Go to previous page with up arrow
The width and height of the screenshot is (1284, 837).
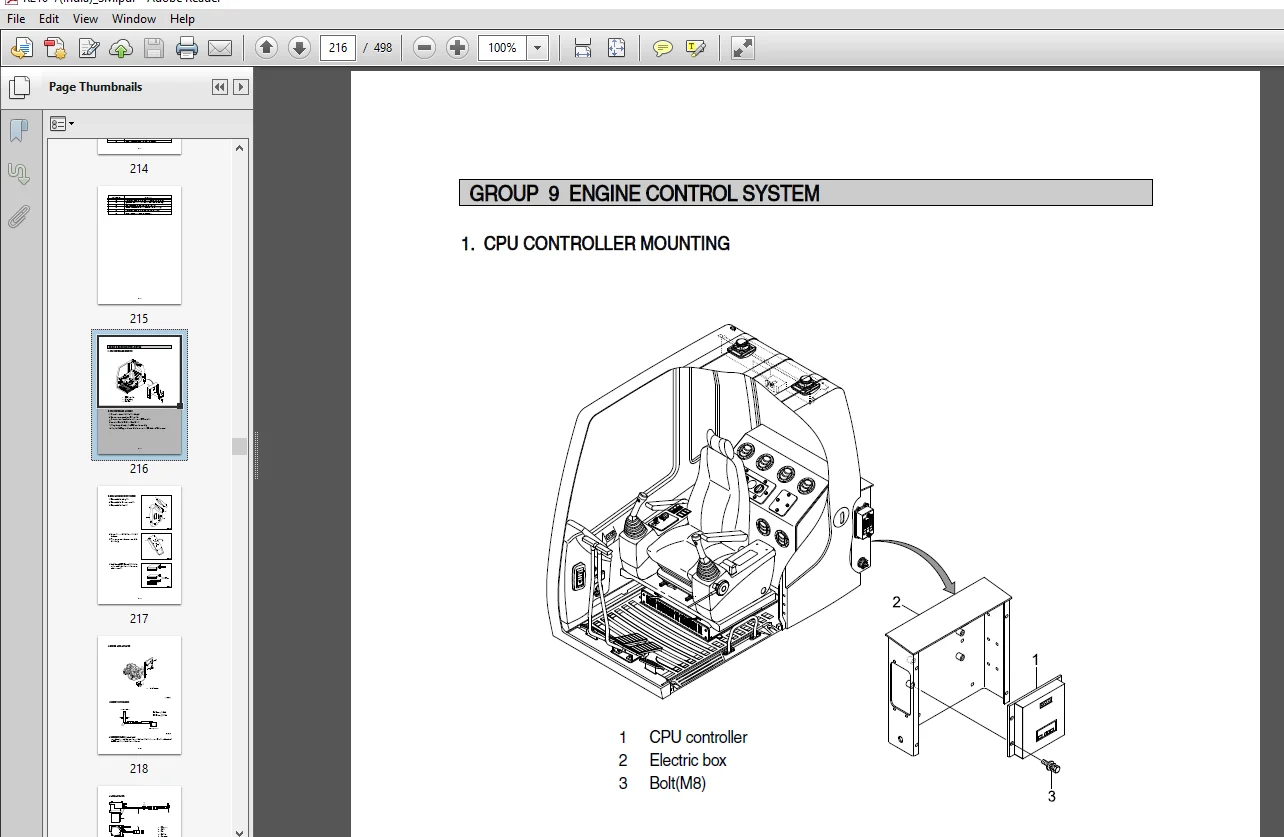266,47
